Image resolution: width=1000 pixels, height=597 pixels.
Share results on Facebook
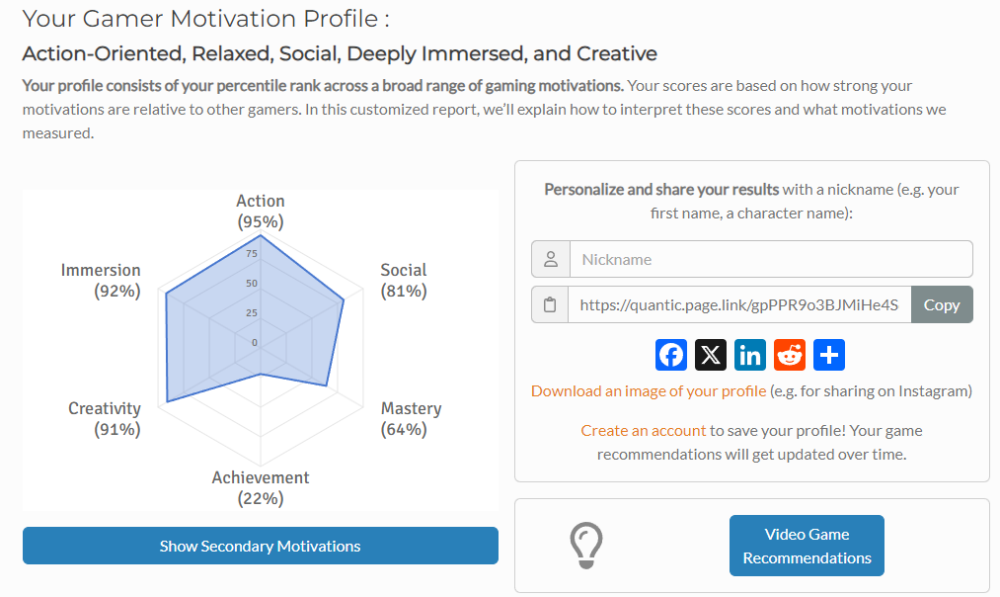click(672, 355)
